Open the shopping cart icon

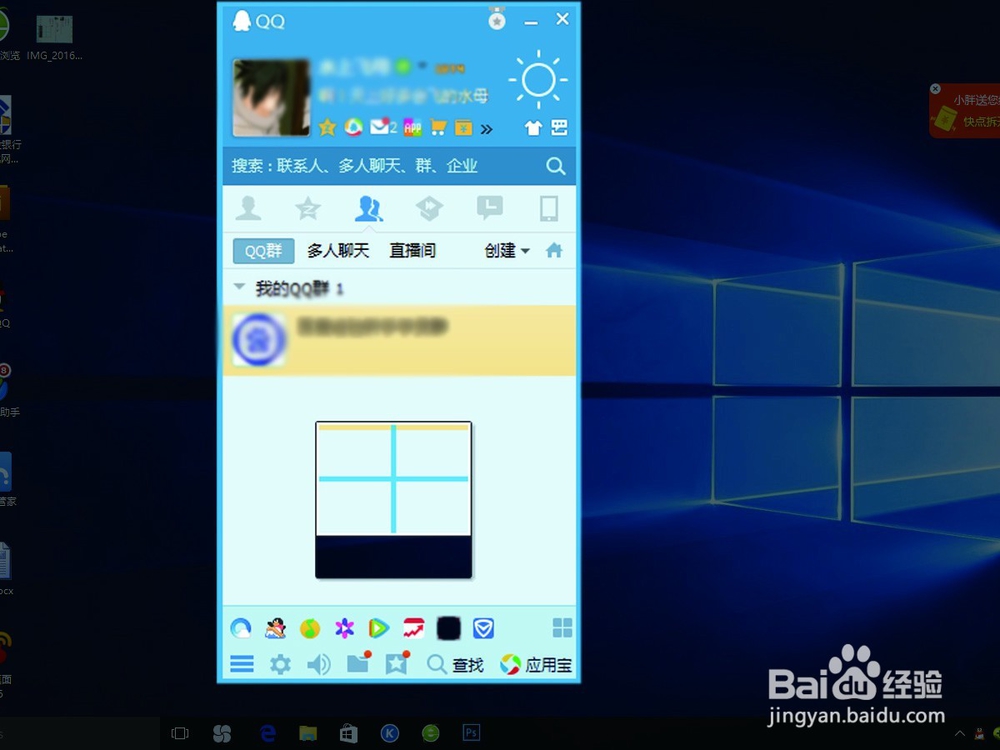point(438,128)
